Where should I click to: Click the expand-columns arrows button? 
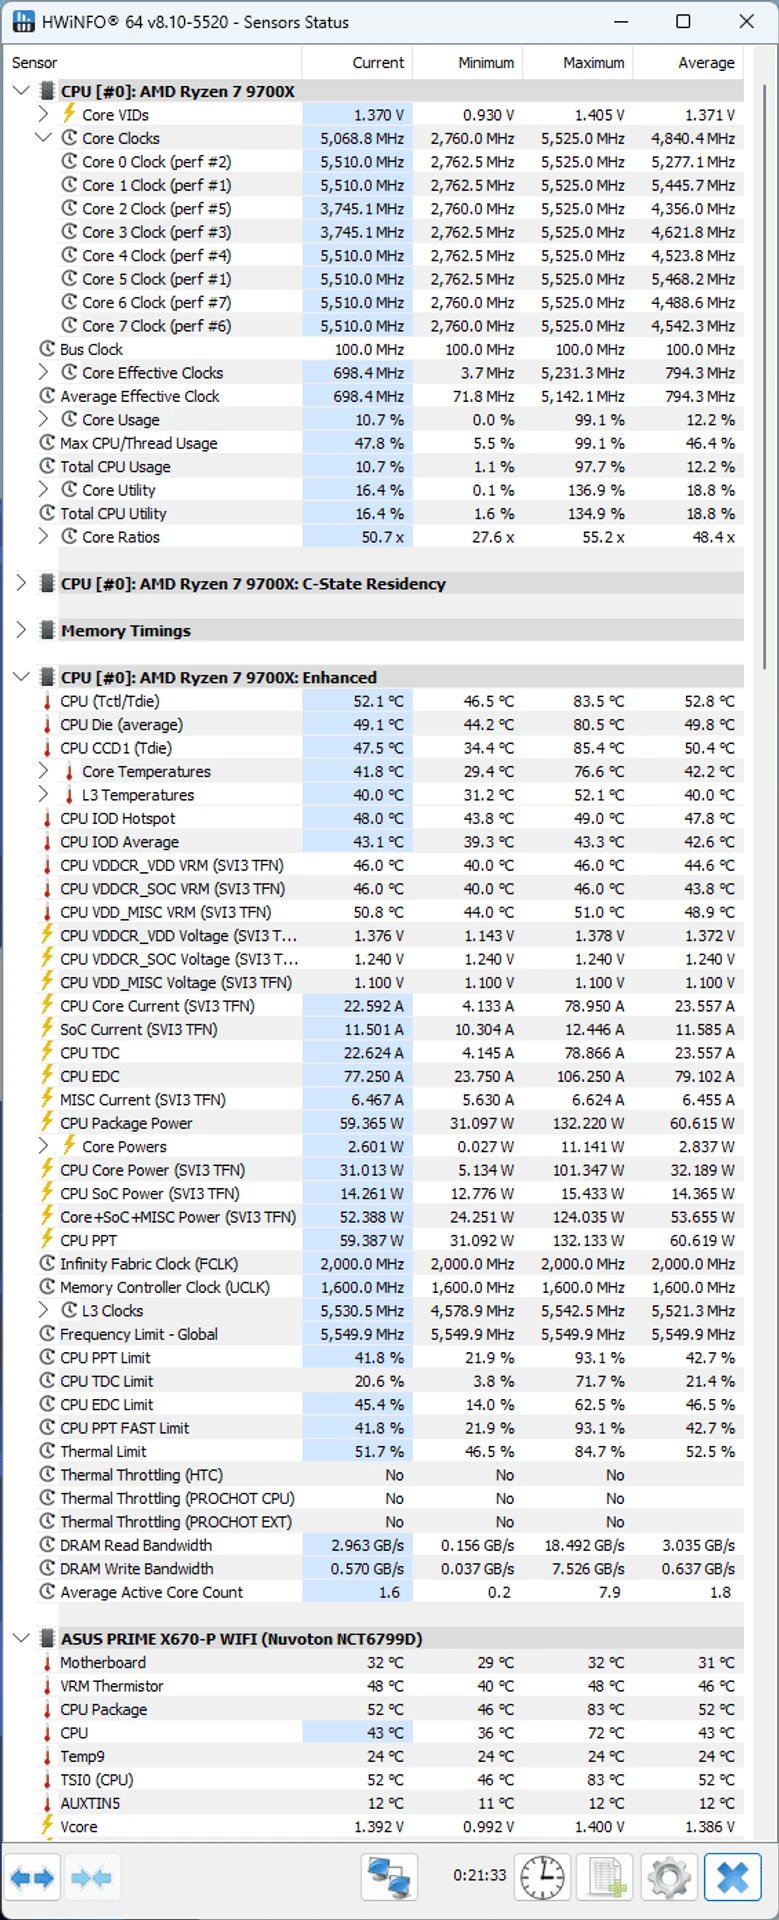[x=33, y=1877]
